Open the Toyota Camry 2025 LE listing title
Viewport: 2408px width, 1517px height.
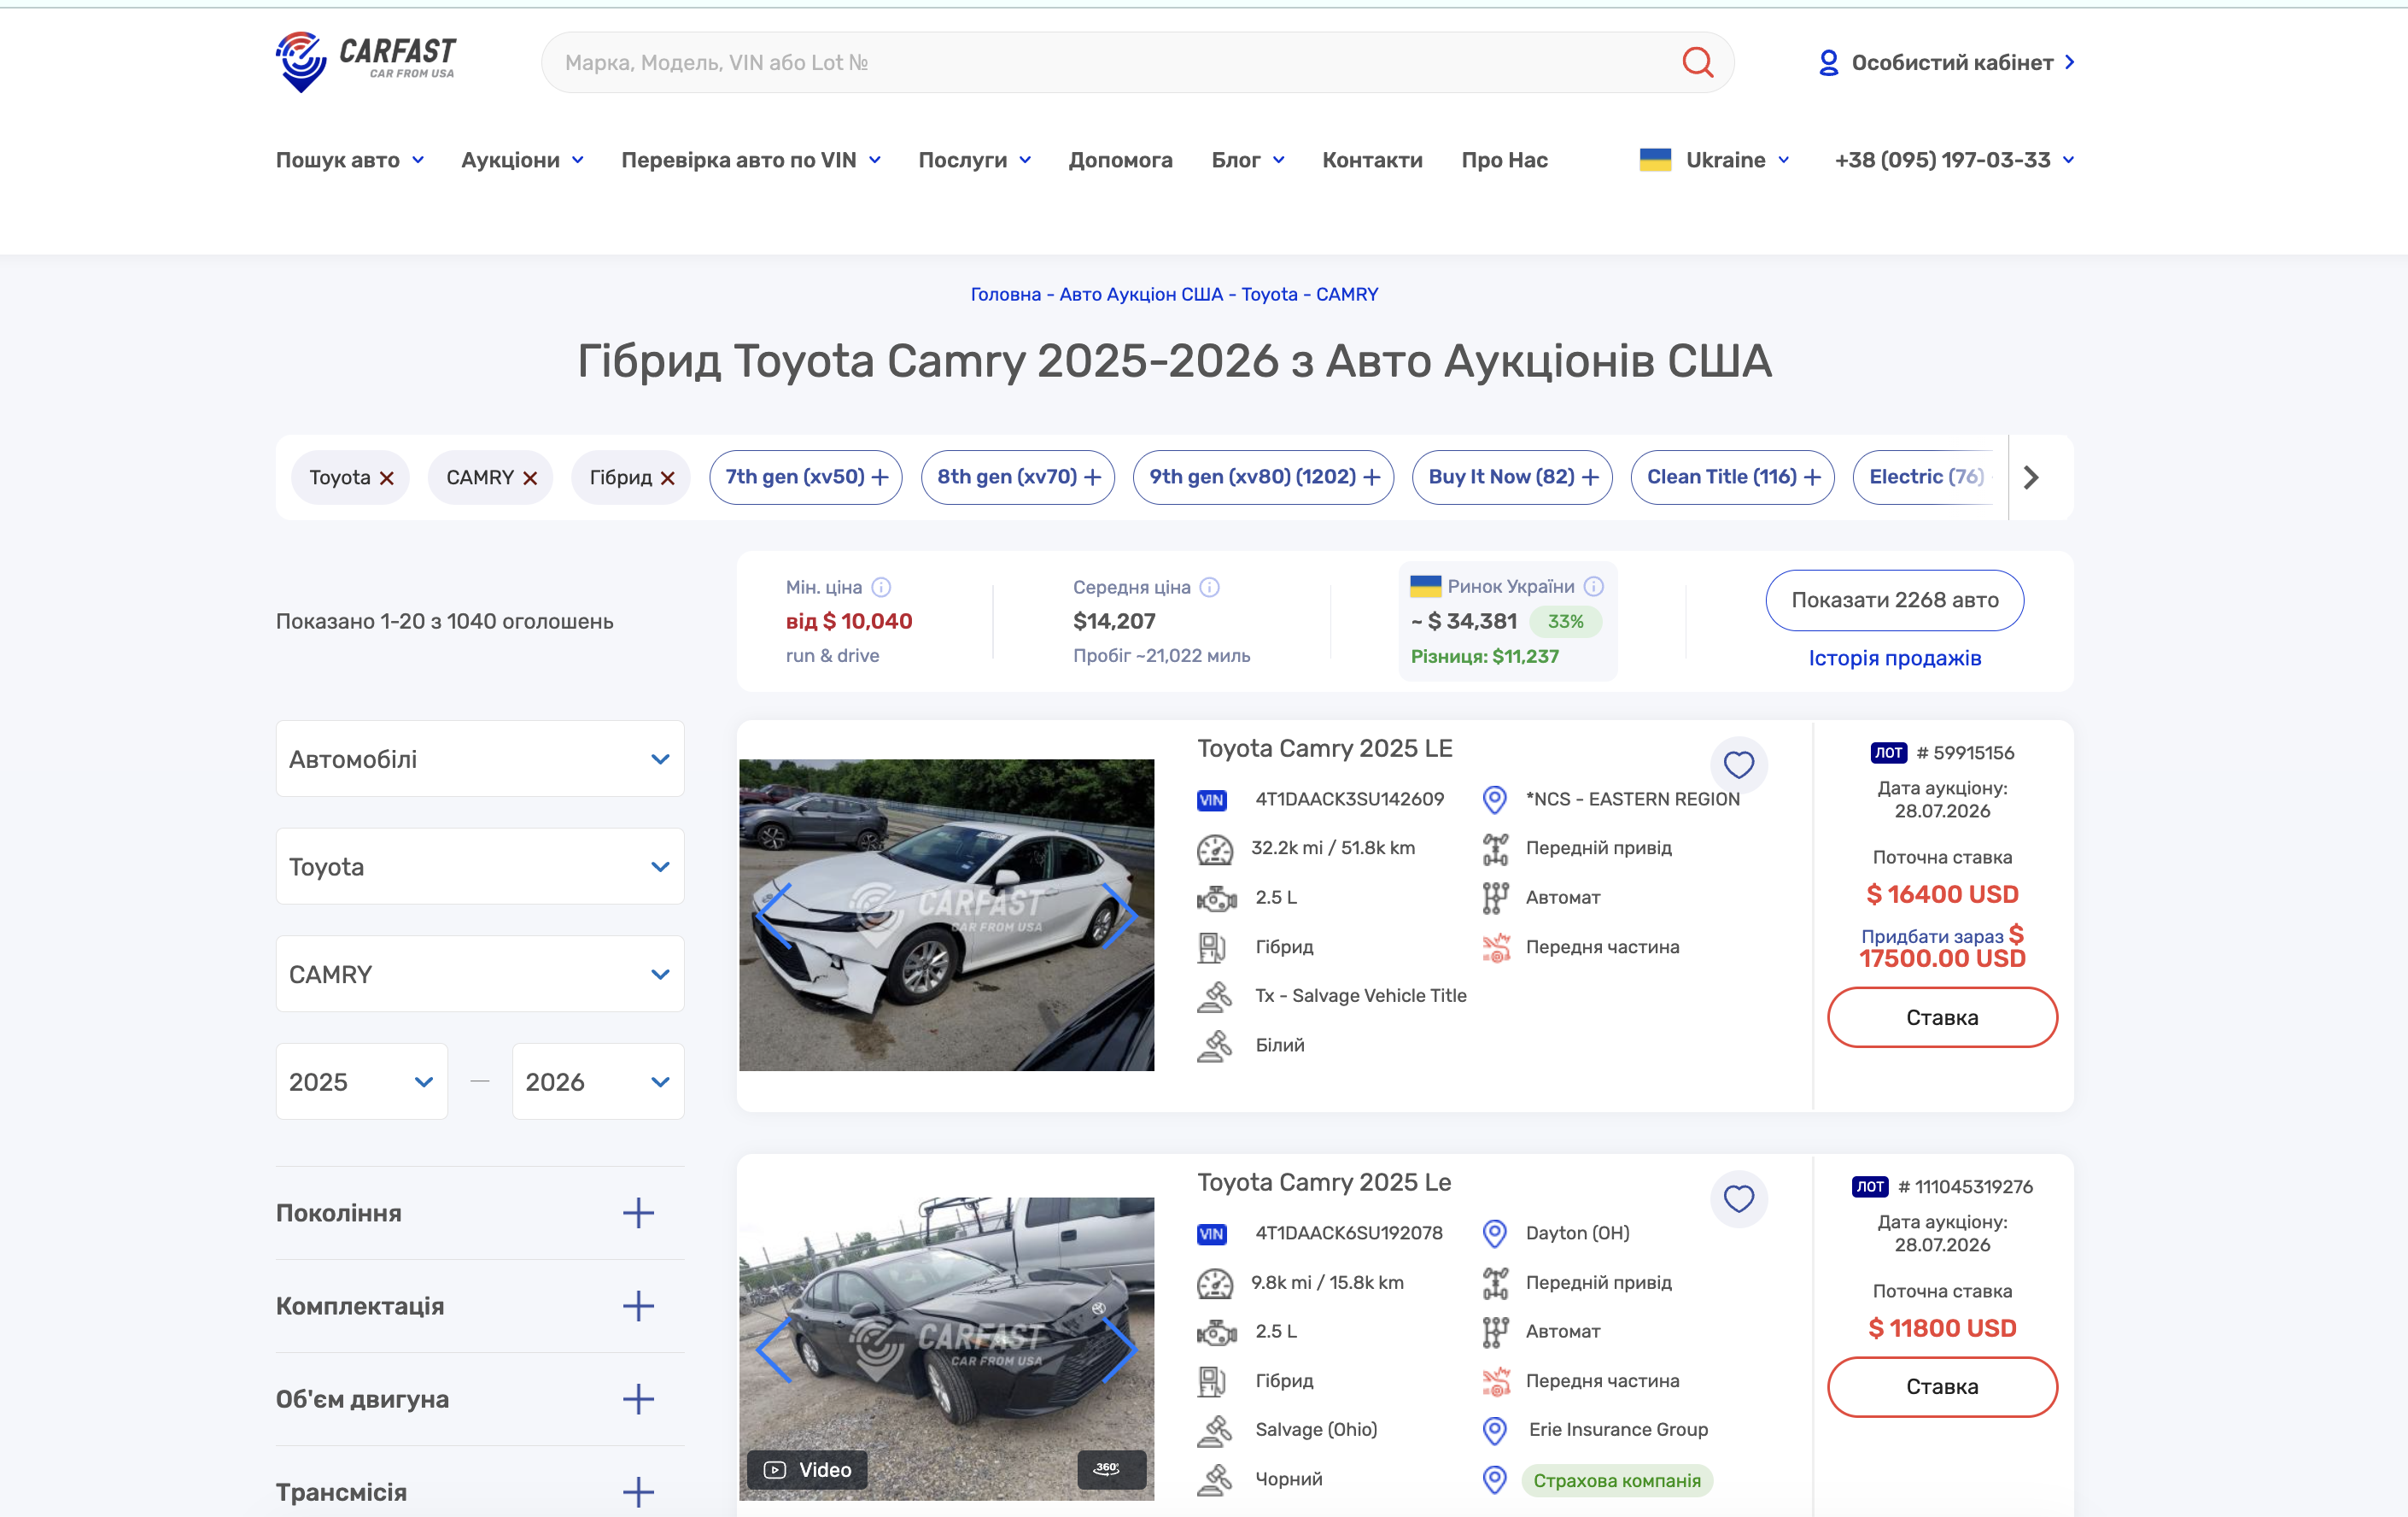point(1324,748)
